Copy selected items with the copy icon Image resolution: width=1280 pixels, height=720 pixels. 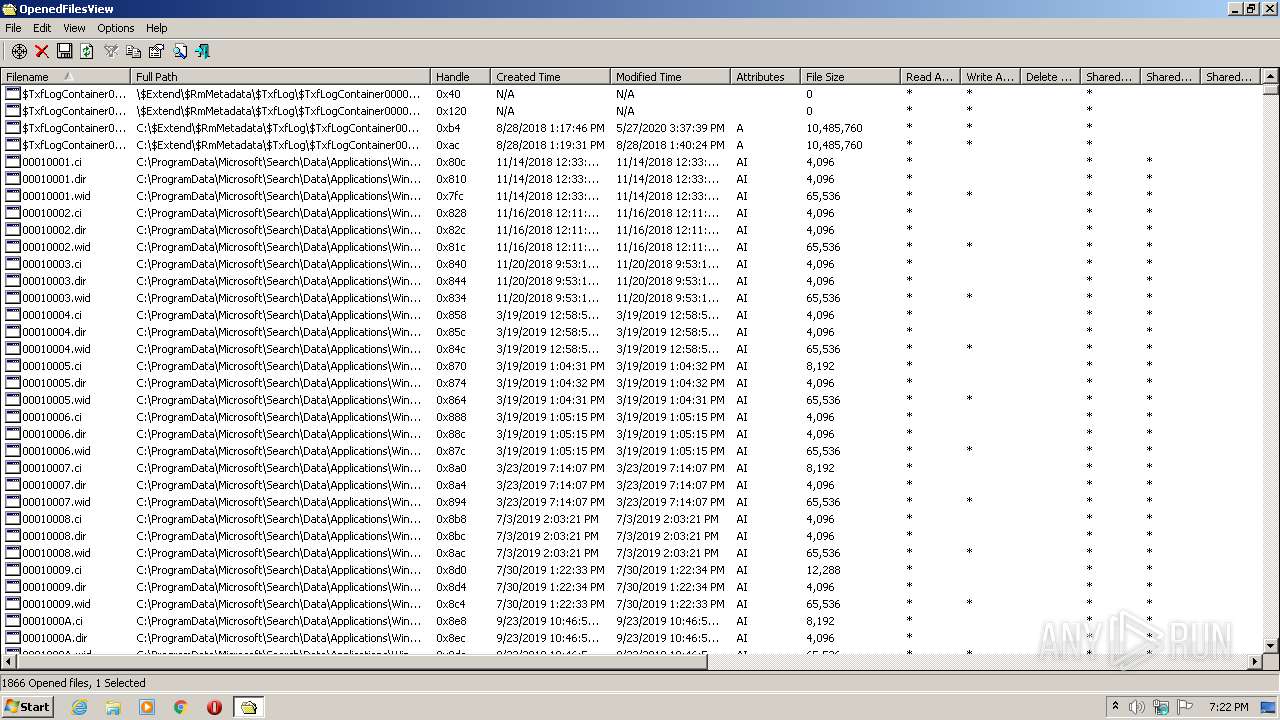133,51
